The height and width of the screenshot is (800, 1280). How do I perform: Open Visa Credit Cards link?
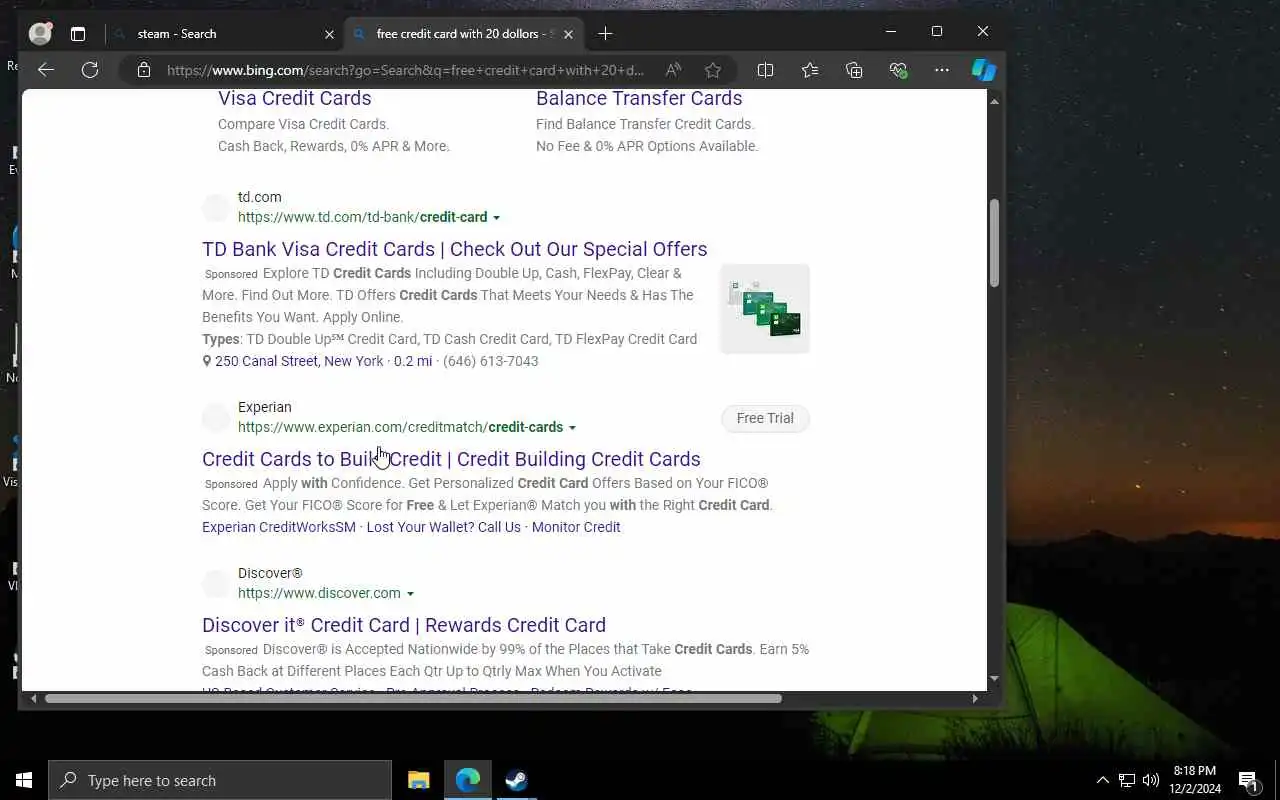pos(295,98)
